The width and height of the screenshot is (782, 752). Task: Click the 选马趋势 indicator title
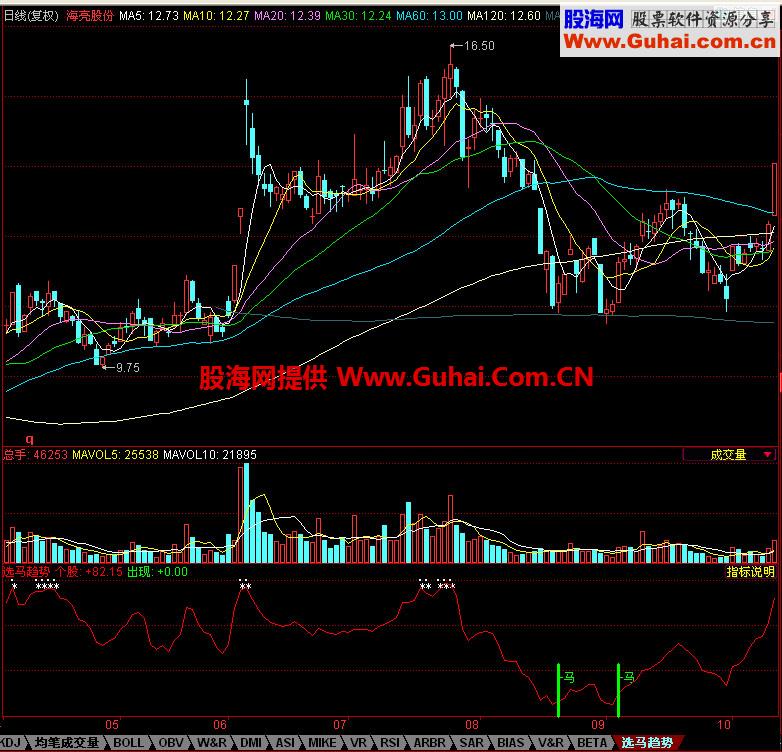pos(26,571)
